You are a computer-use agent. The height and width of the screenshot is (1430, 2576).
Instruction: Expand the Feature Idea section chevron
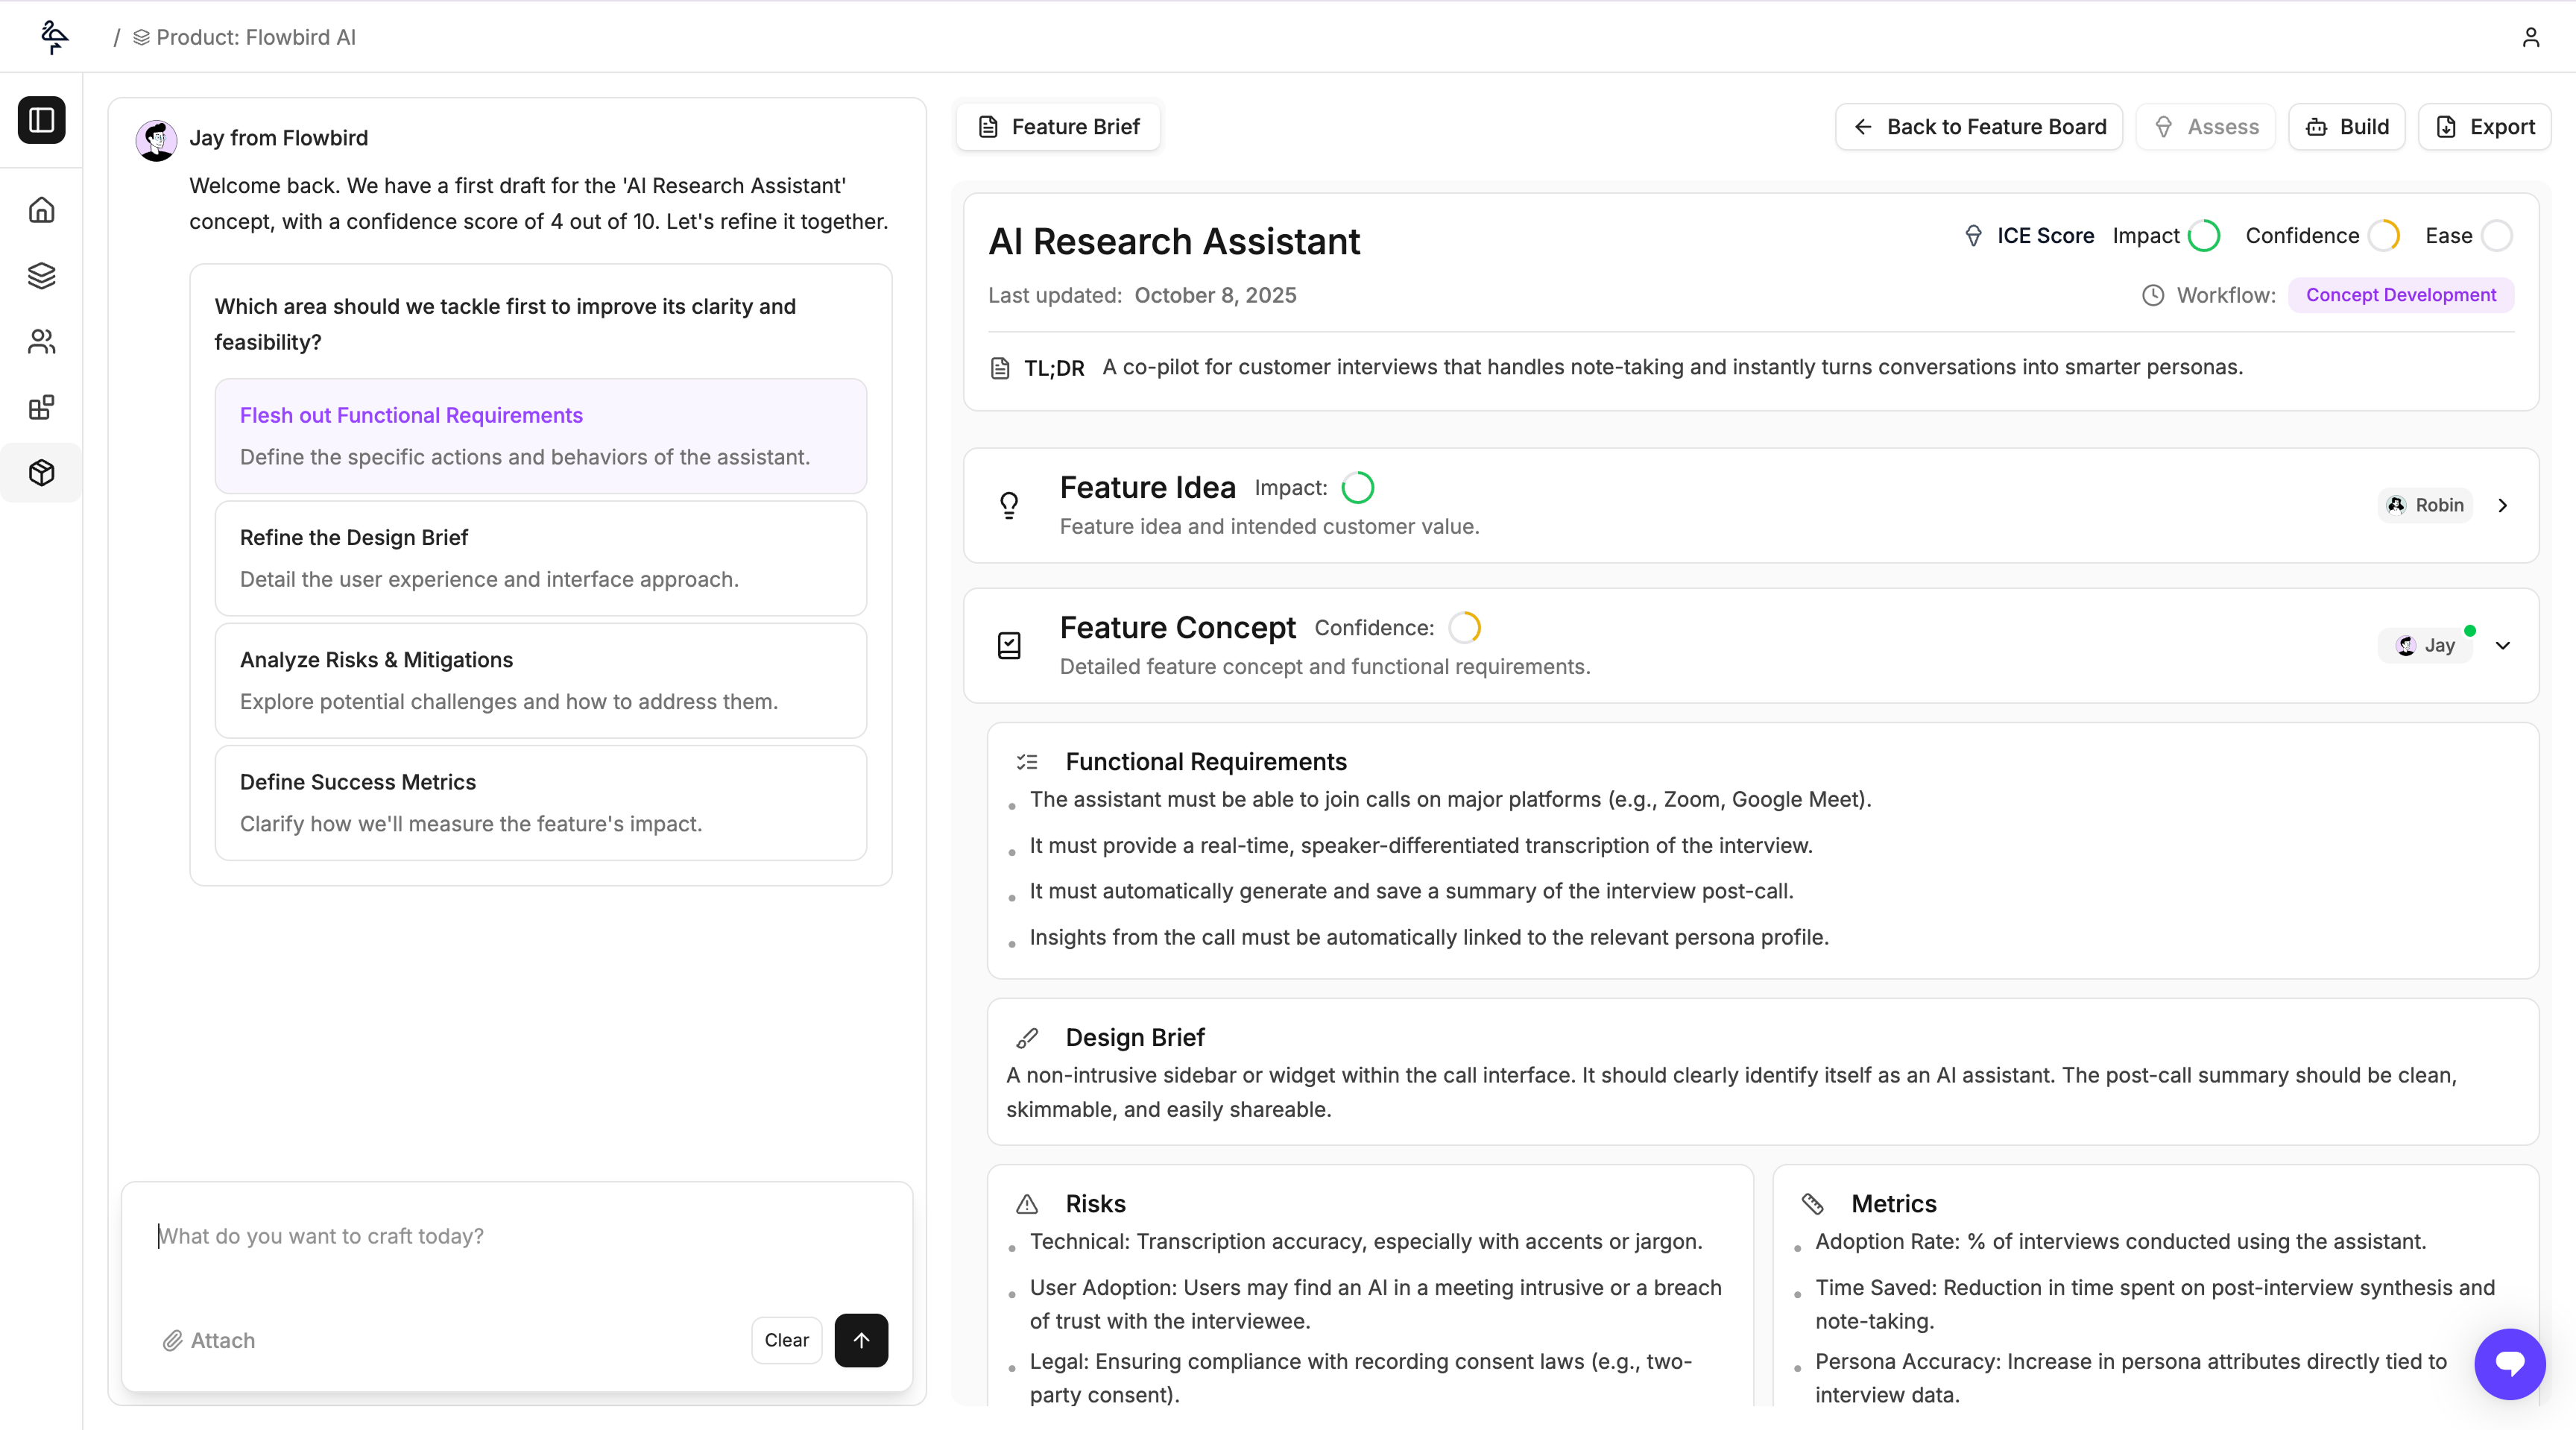click(x=2502, y=506)
